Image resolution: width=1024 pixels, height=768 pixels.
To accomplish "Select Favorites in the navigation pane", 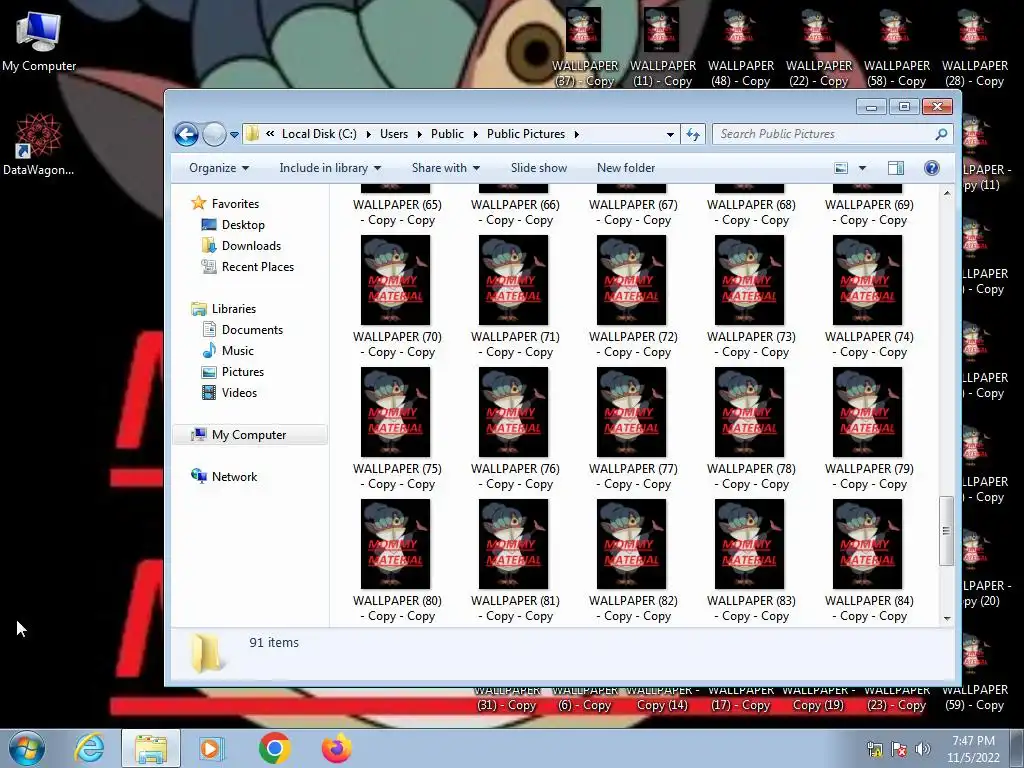I will (x=235, y=204).
